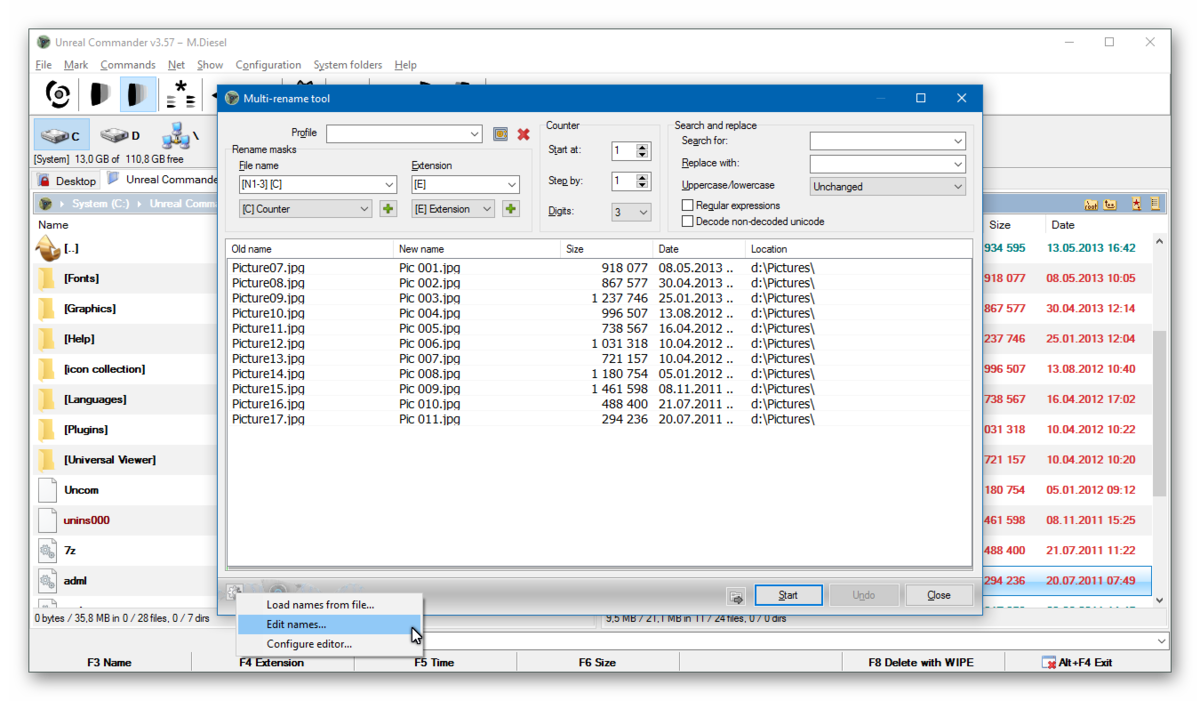
Task: Click the parent folder icon in right panel
Action: tap(1110, 204)
